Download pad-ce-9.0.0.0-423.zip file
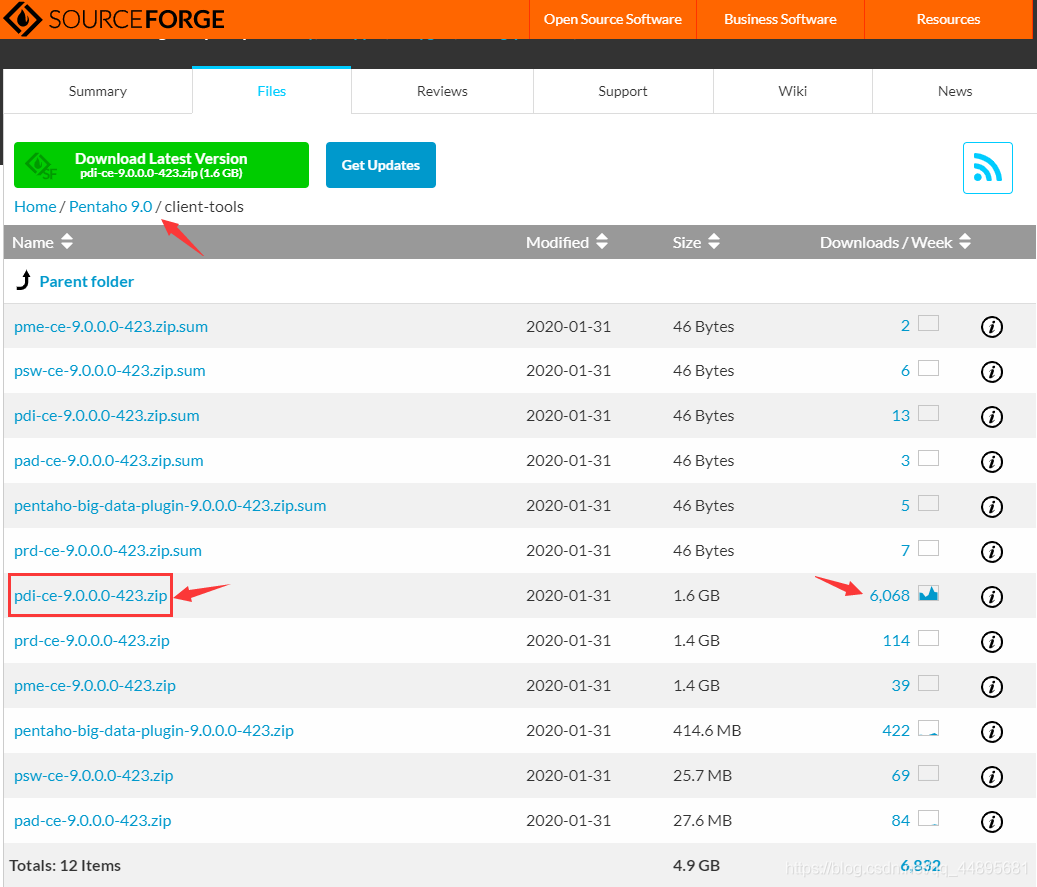Viewport: 1037px width, 887px height. (93, 820)
